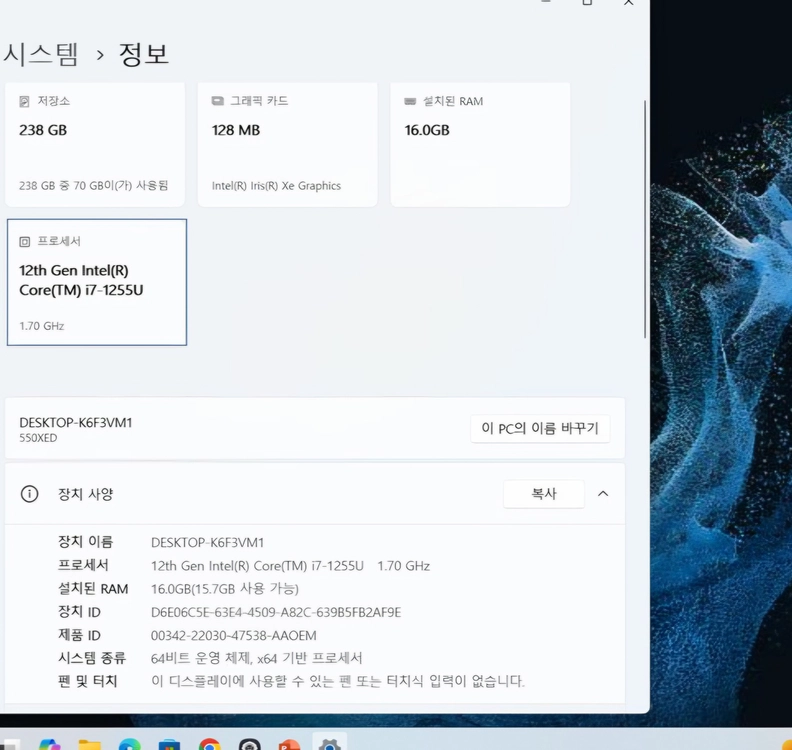The width and height of the screenshot is (792, 750).
Task: Click the 복사 button
Action: [543, 493]
